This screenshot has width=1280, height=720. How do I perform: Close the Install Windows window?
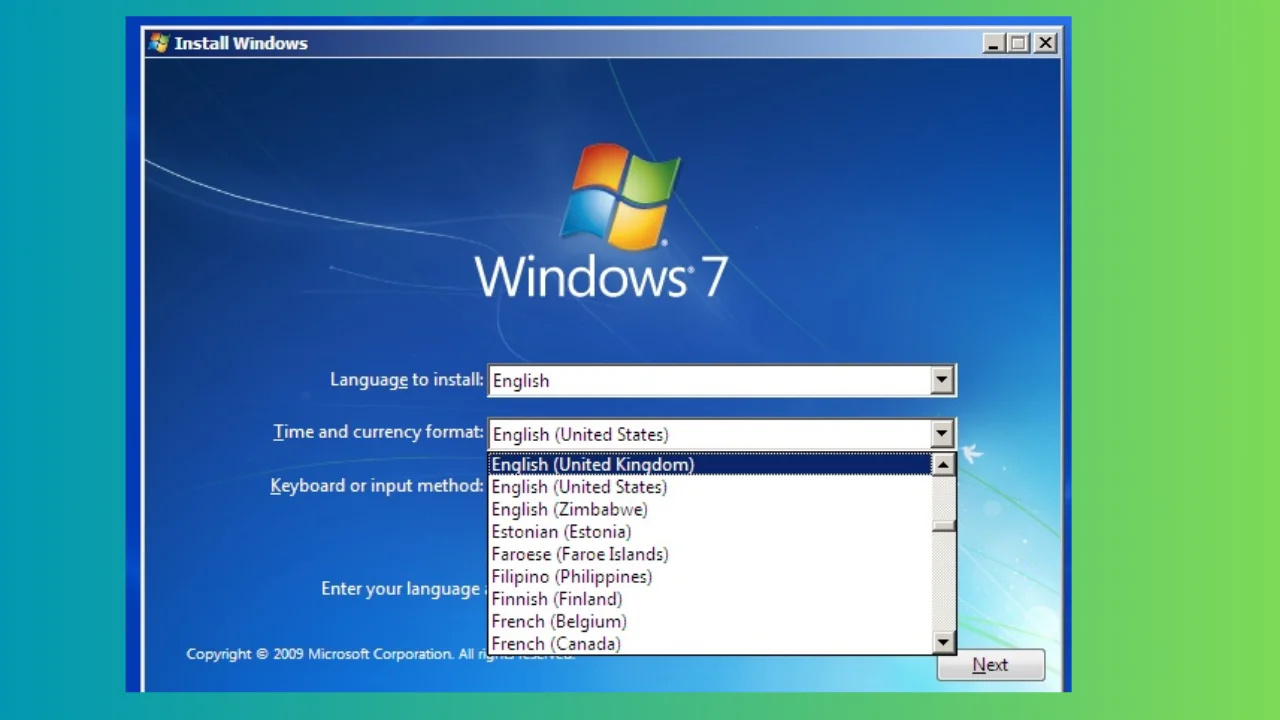click(1045, 43)
